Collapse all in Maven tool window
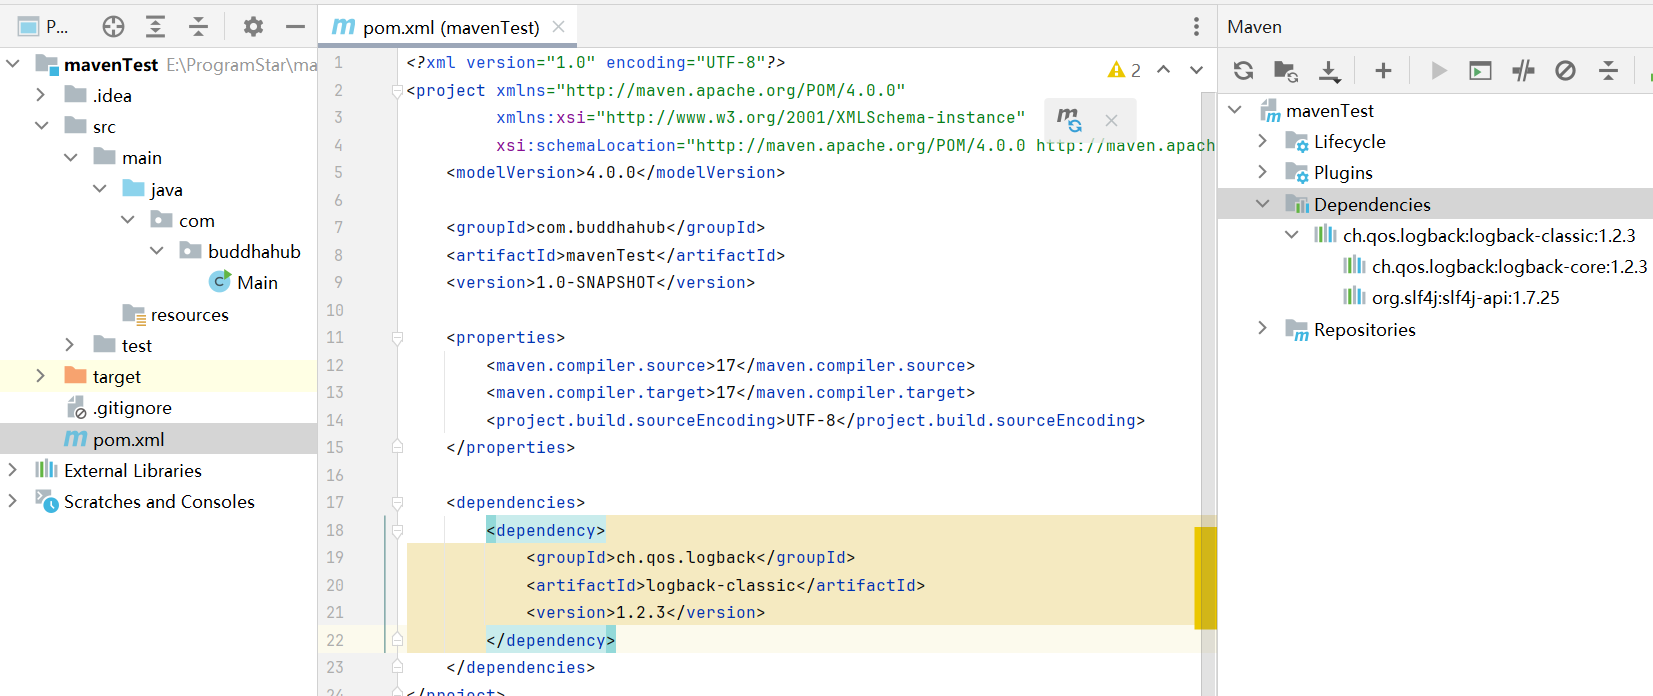 [1608, 70]
